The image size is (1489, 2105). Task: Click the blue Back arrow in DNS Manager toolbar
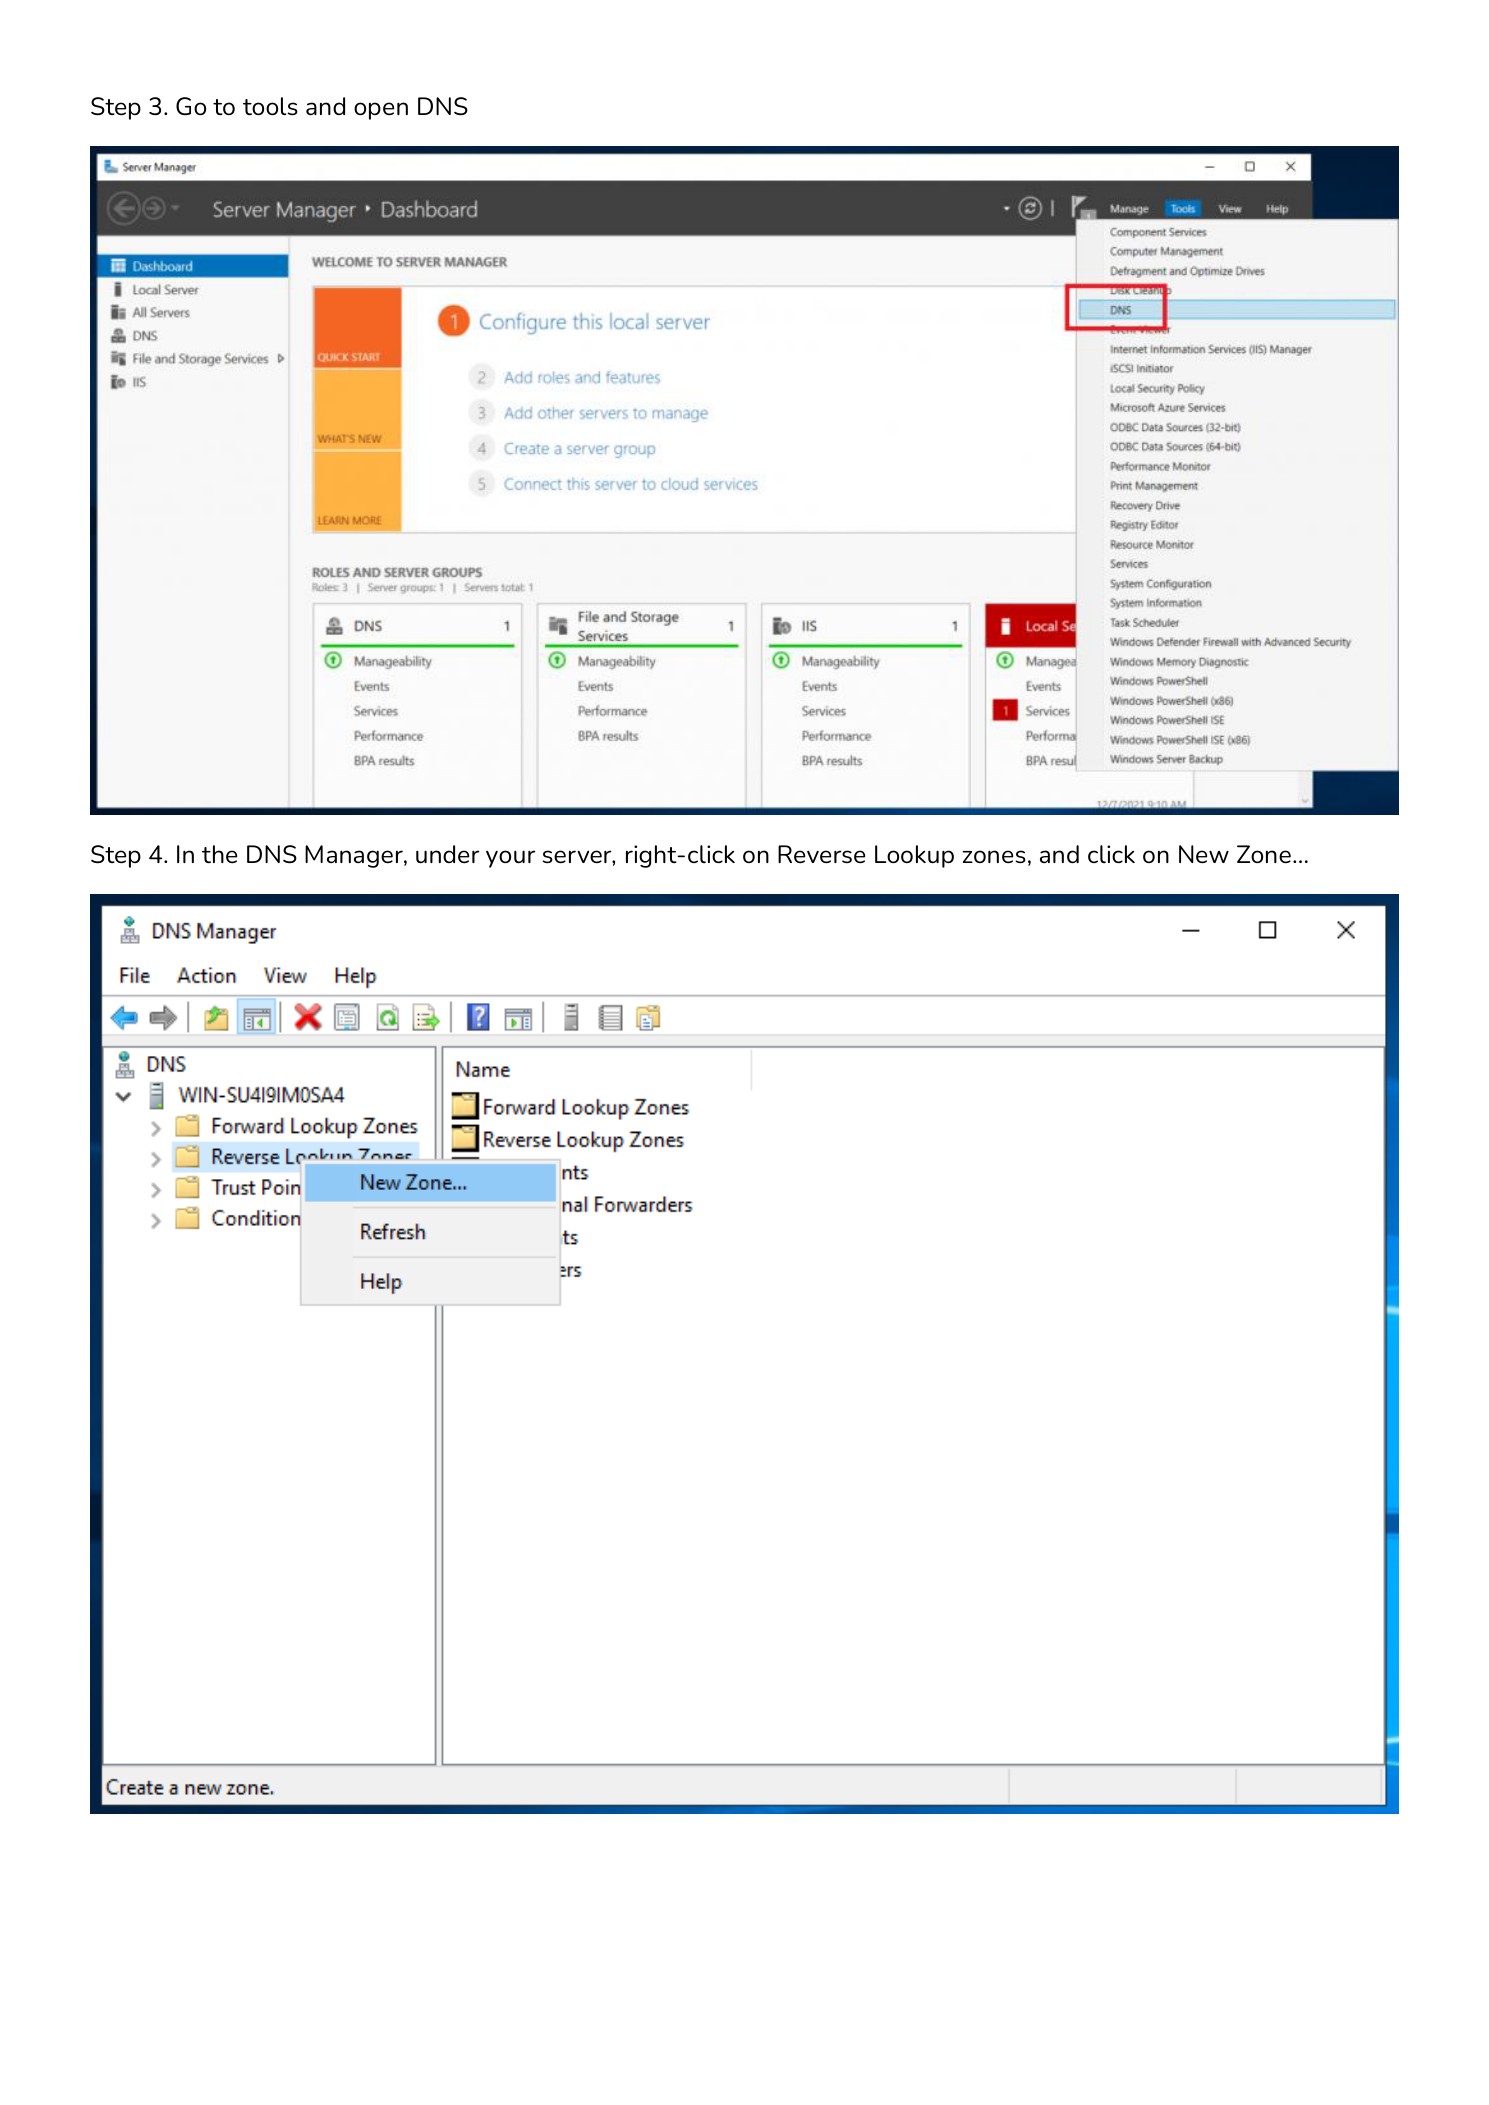point(124,1018)
